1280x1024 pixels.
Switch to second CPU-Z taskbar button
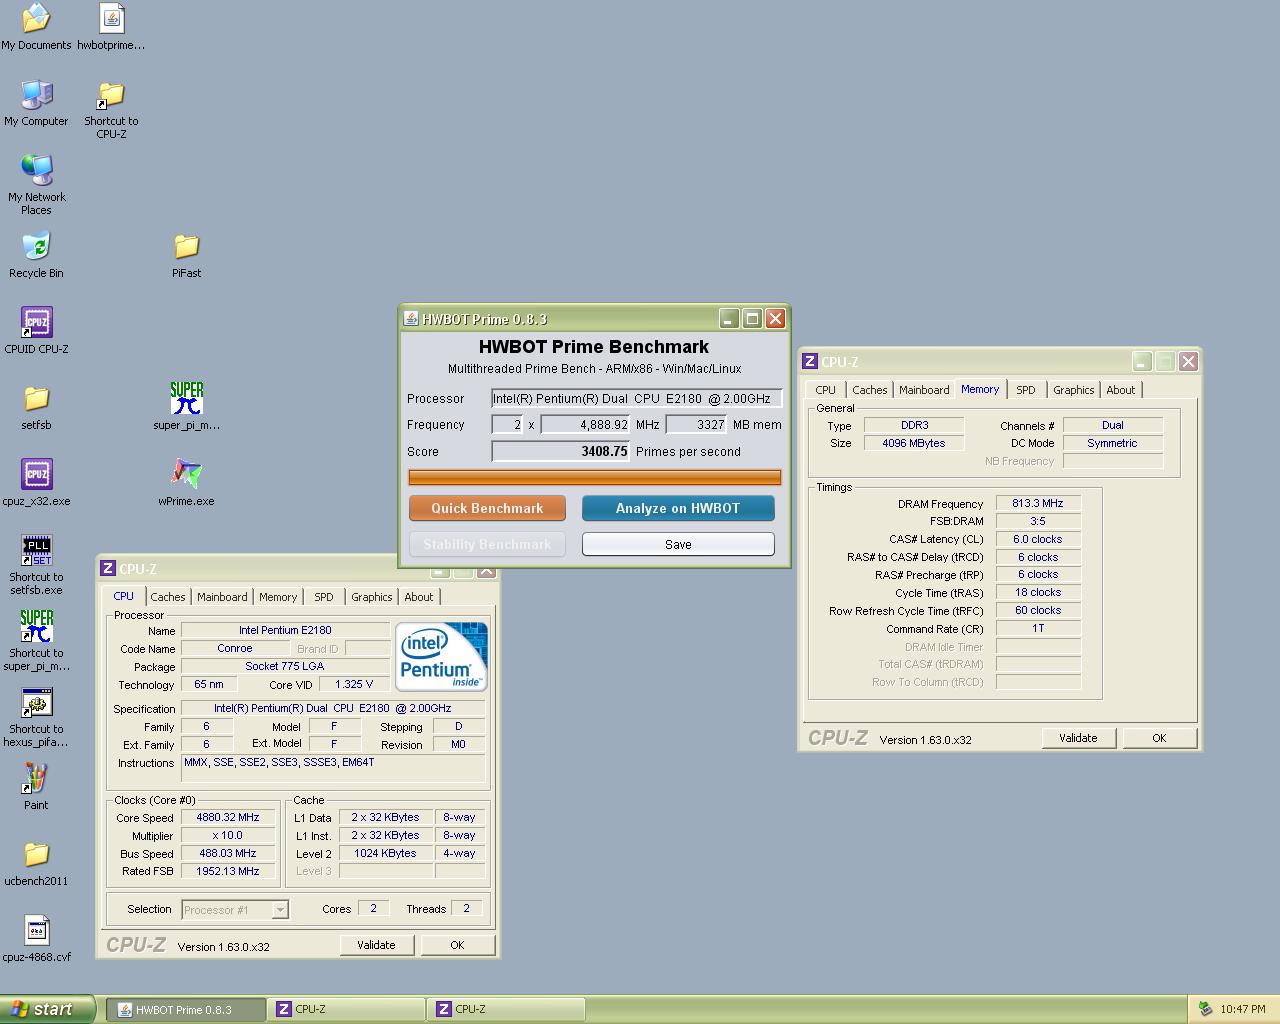pyautogui.click(x=506, y=1009)
